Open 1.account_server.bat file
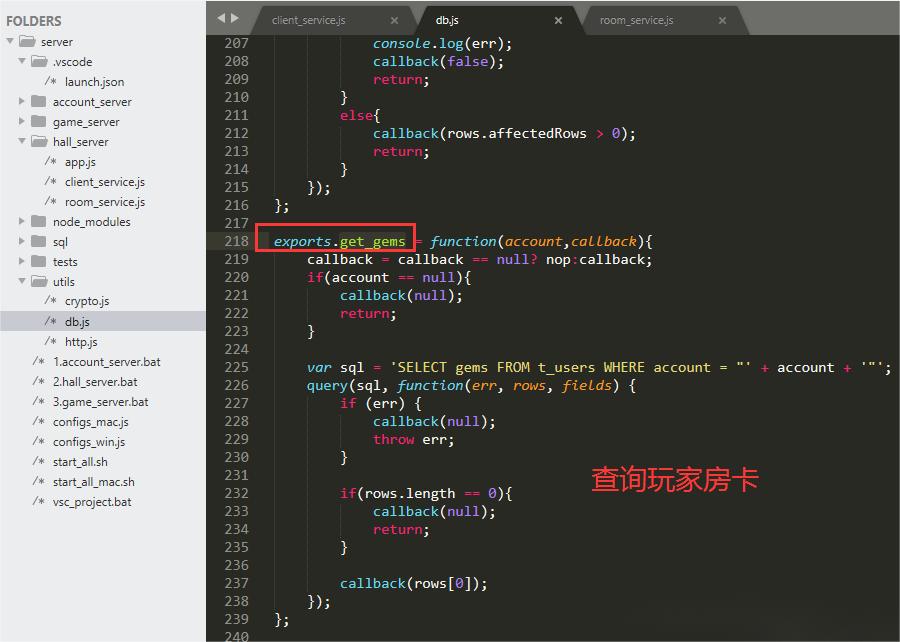 pos(107,361)
